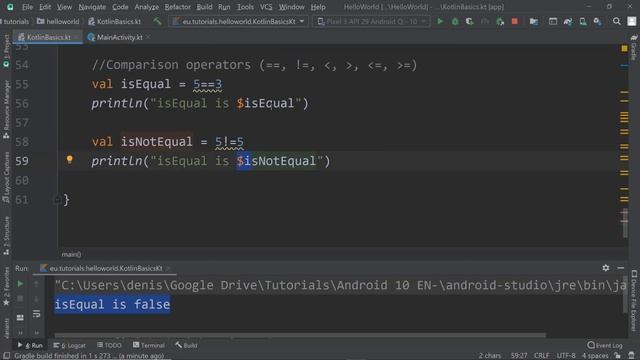Screen dimensions: 640x360
Task: Open device selector Pixel 3 API 29
Action: coord(371,21)
